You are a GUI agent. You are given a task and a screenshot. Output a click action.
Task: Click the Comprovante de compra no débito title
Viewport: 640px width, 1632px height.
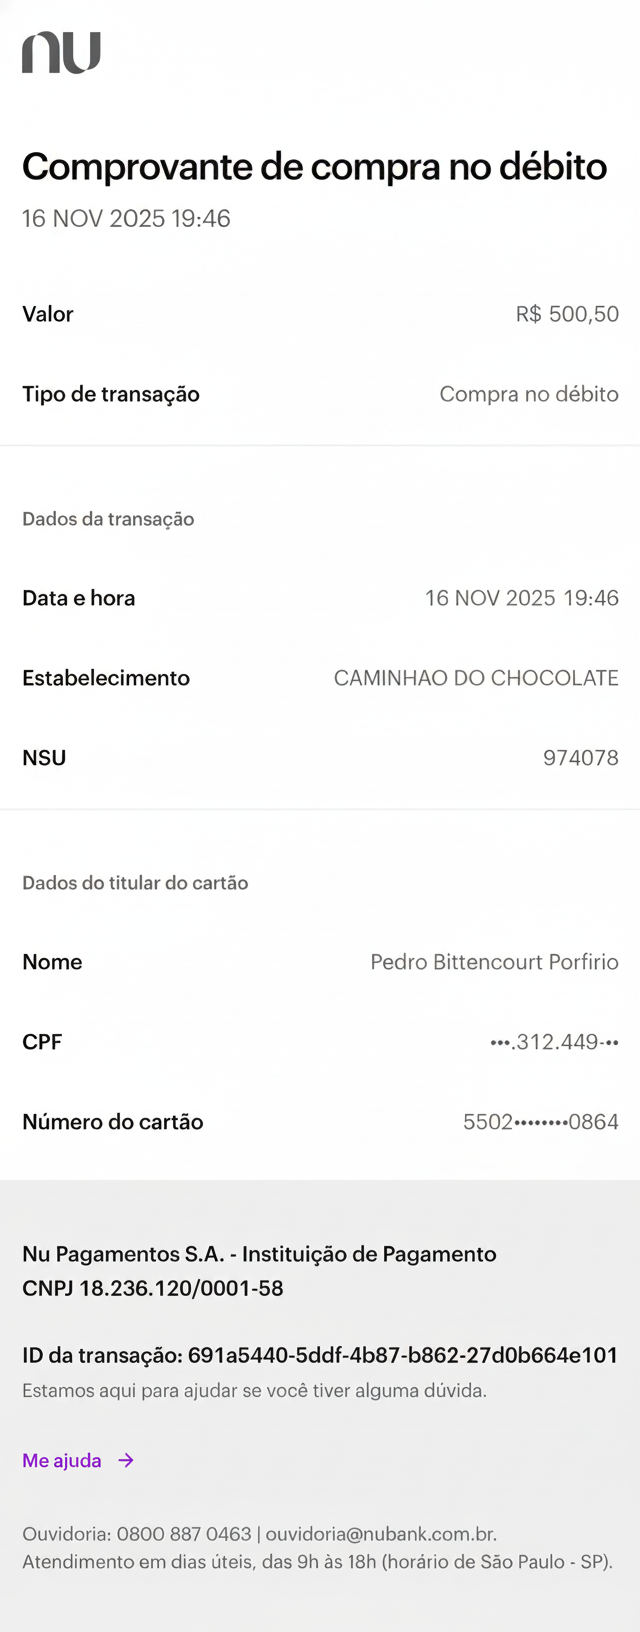coord(314,167)
